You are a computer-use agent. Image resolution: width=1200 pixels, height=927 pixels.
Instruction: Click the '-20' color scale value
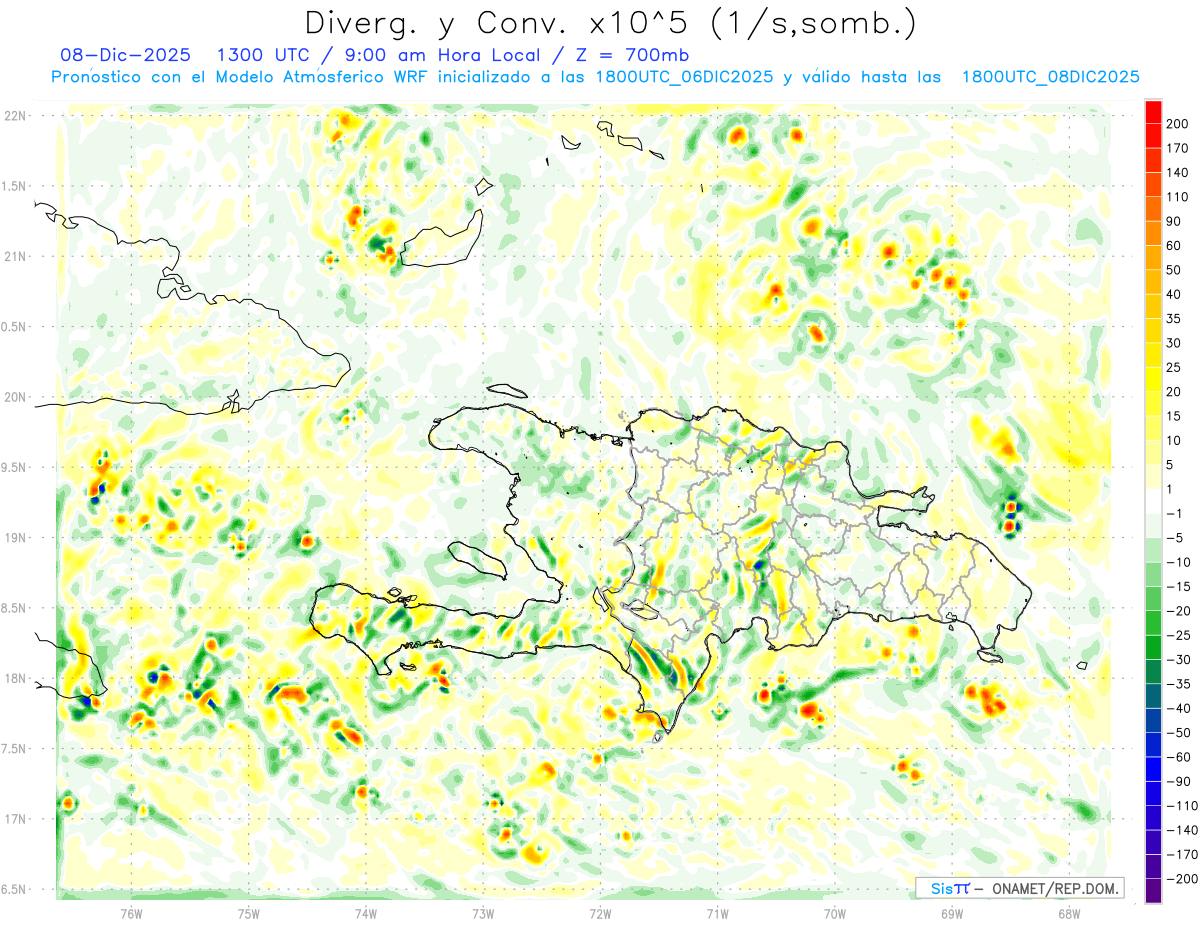[x=1179, y=611]
